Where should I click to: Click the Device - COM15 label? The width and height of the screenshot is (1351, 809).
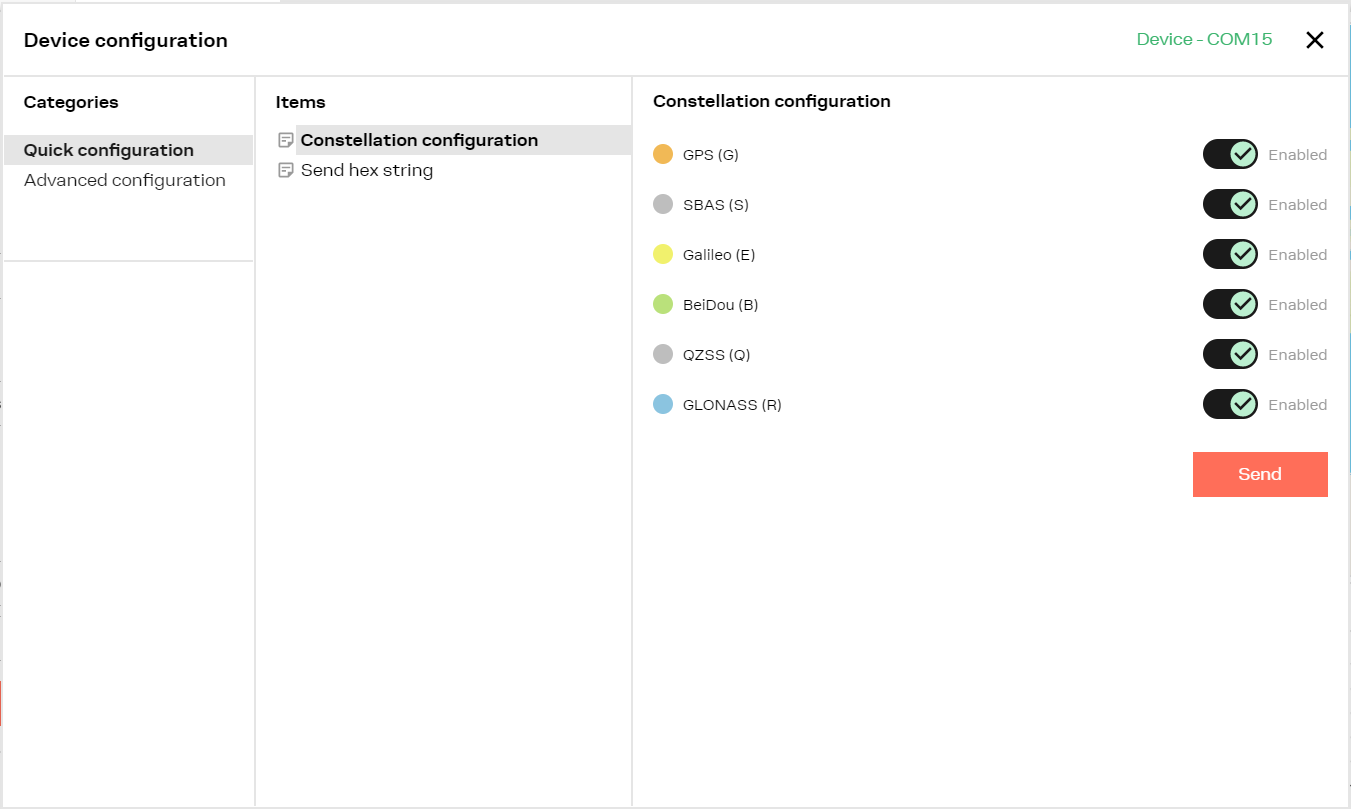coord(1204,40)
